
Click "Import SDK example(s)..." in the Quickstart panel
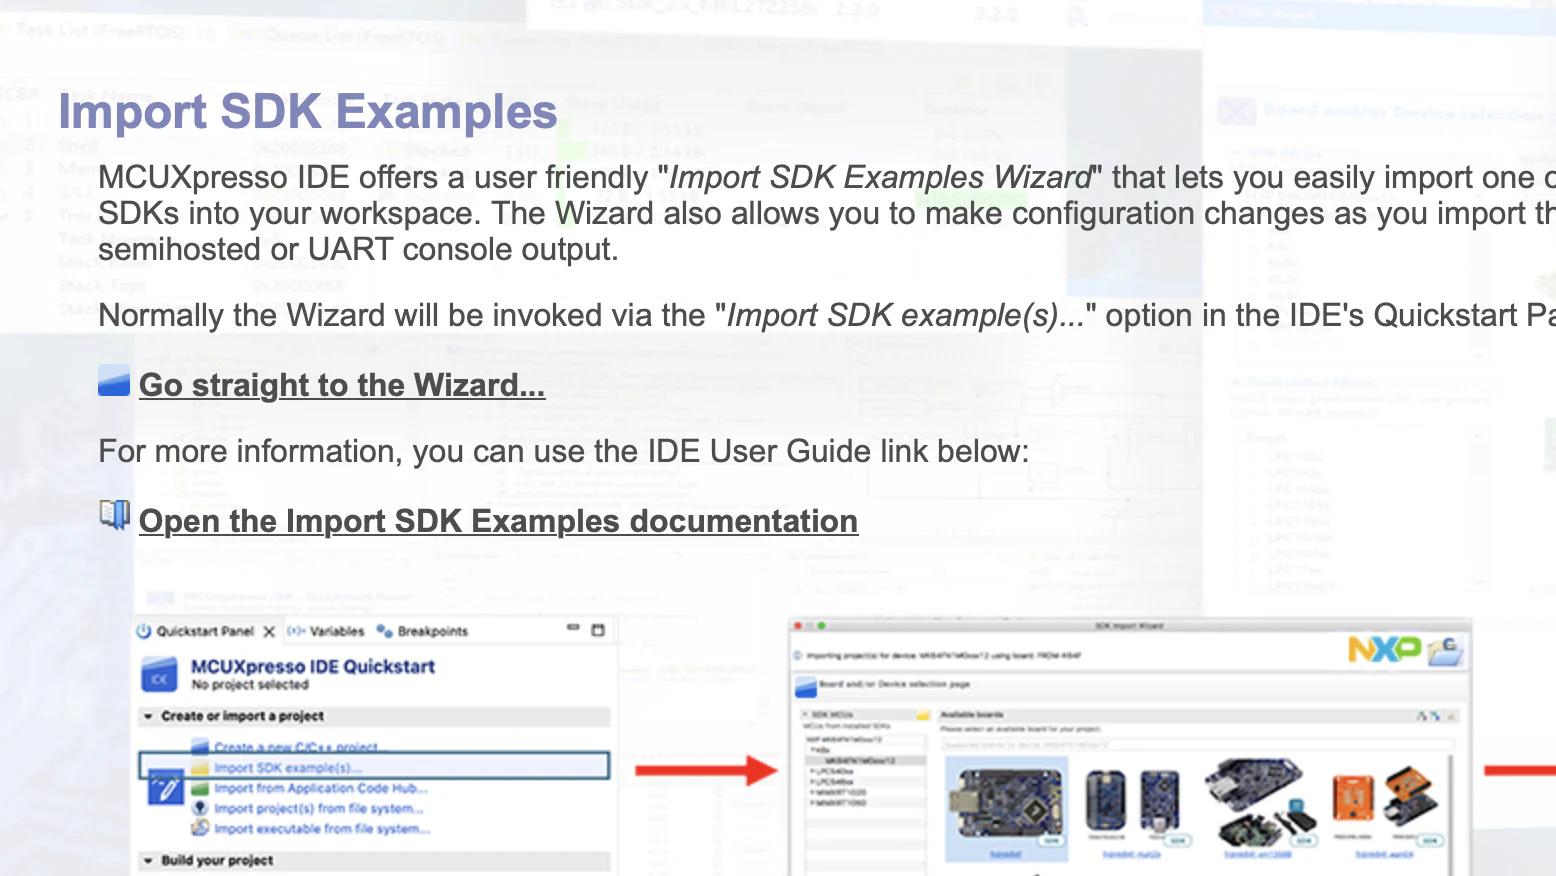(288, 767)
